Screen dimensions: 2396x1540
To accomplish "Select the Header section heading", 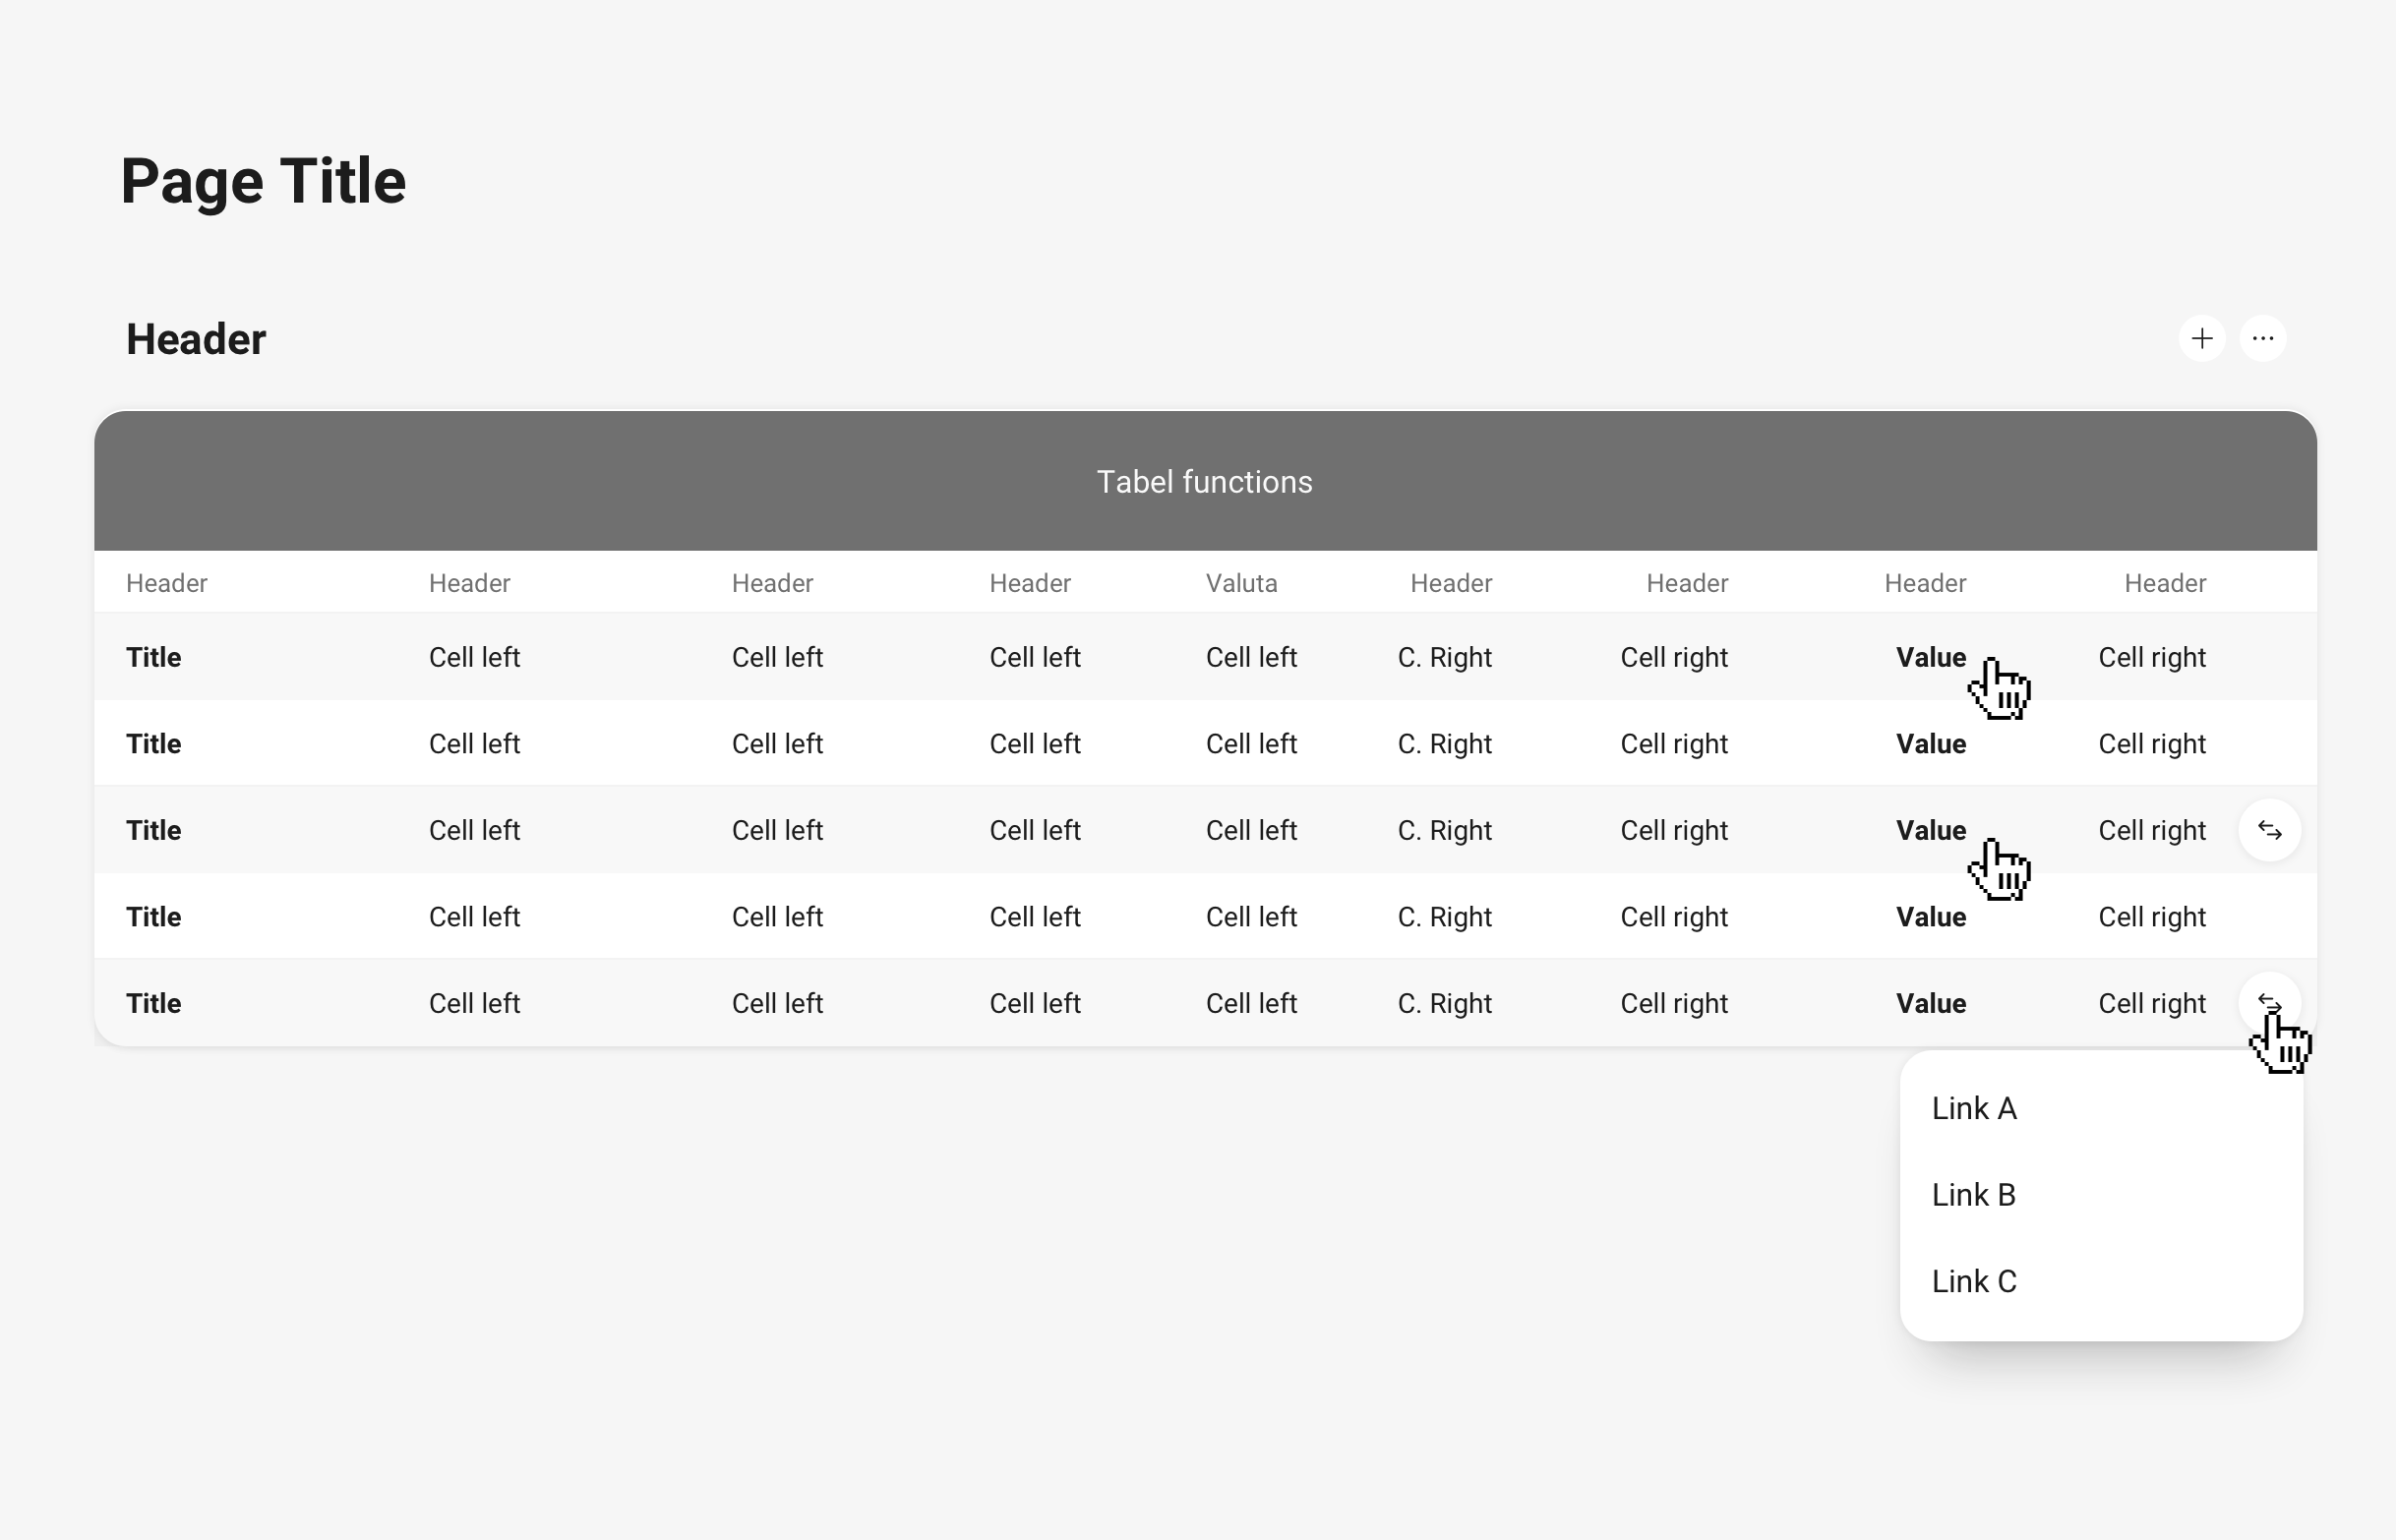I will (x=195, y=338).
